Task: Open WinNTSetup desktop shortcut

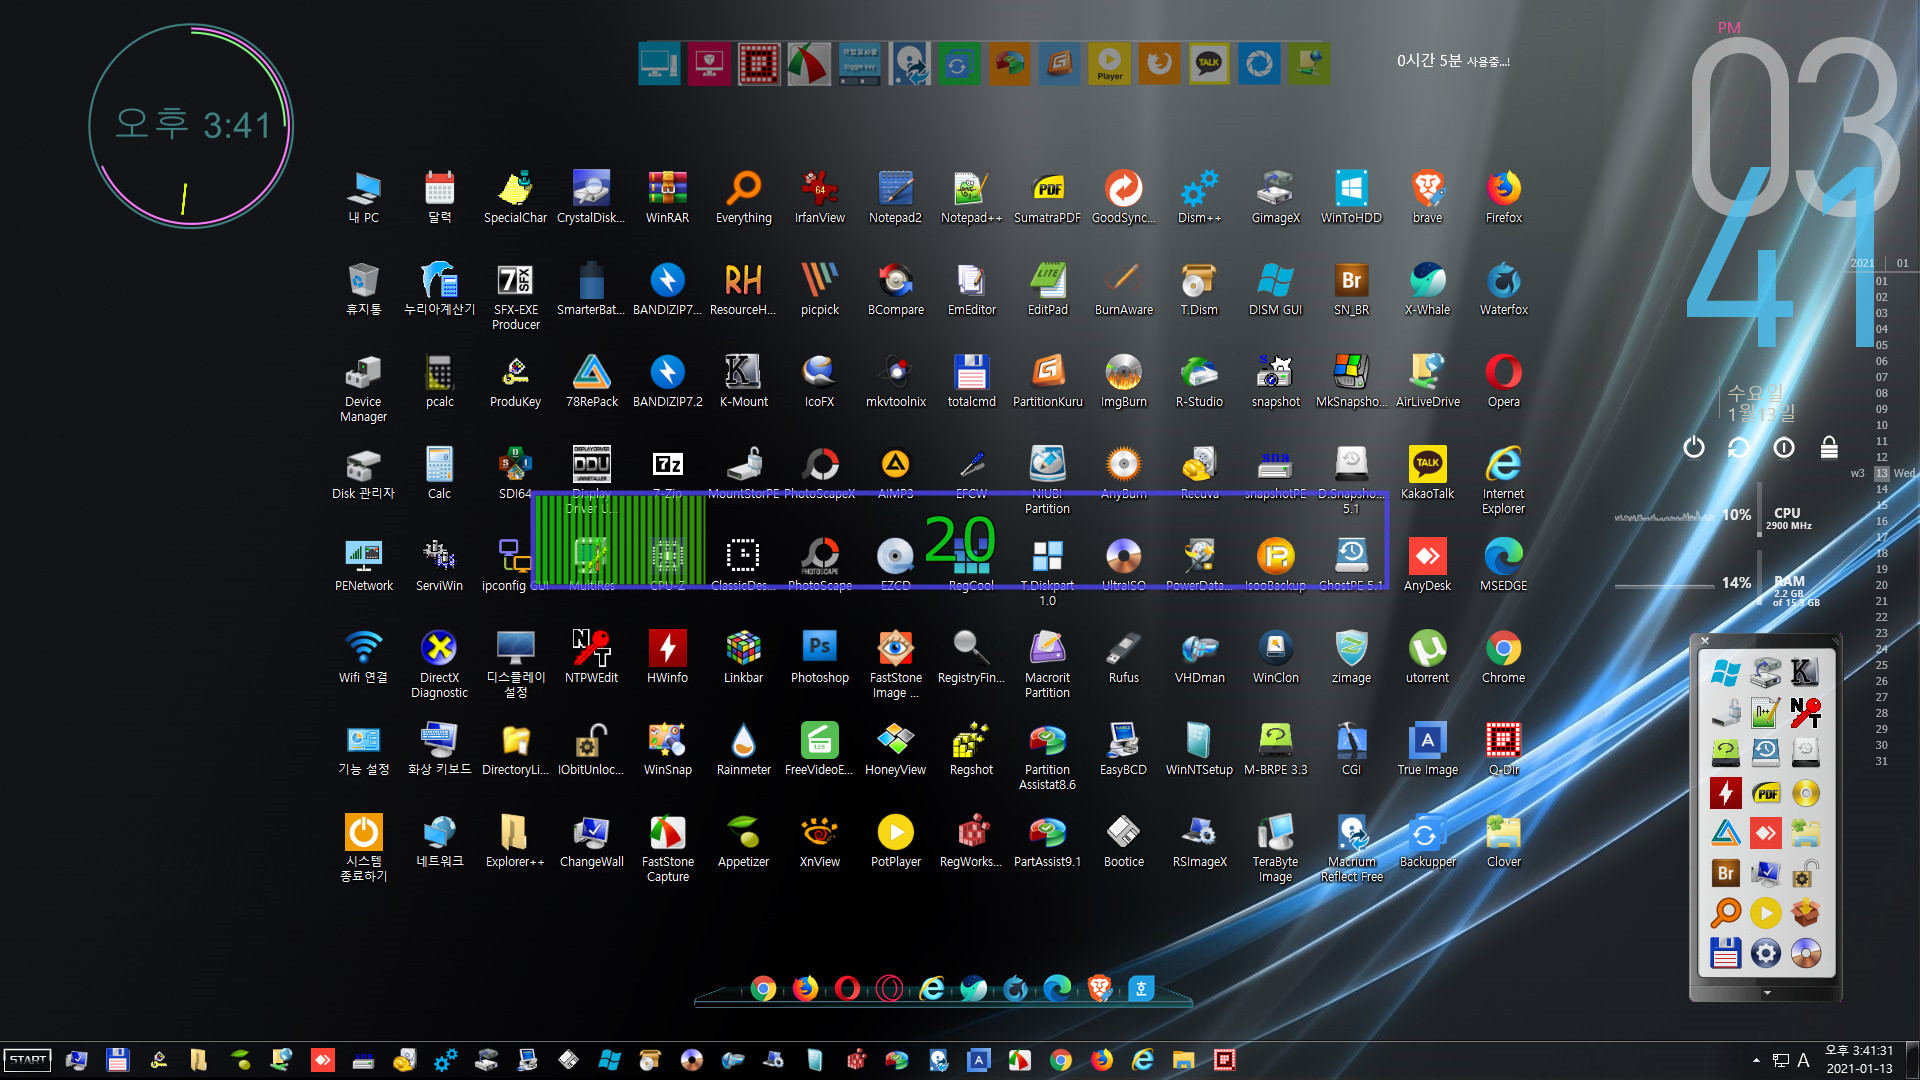Action: [1199, 748]
